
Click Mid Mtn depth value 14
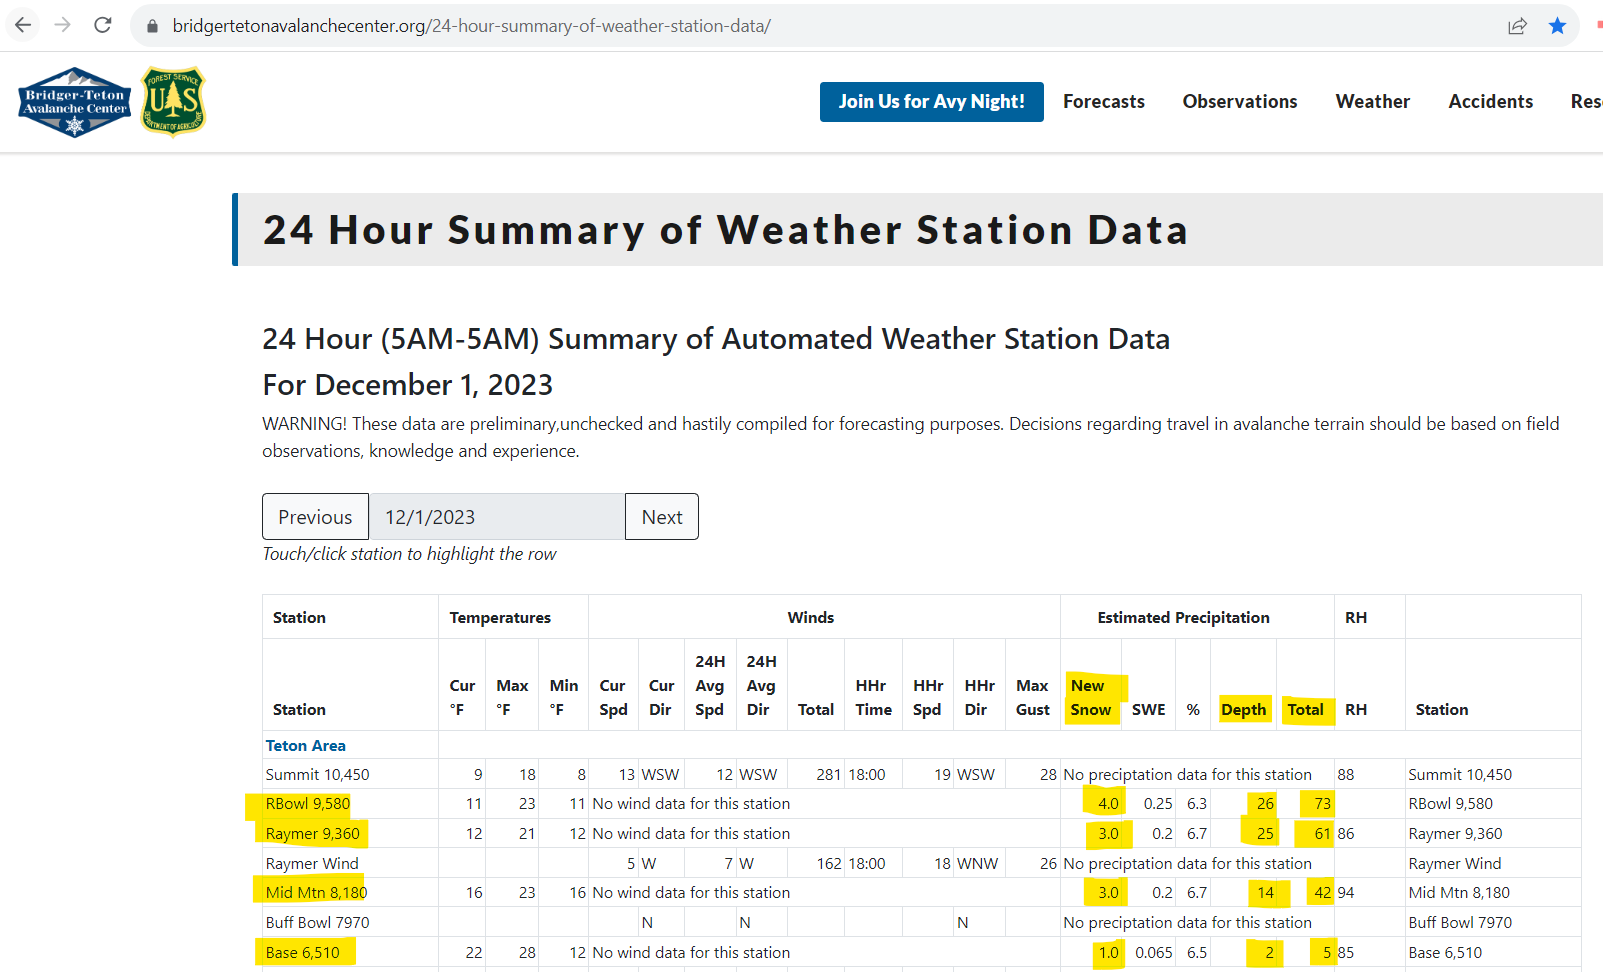click(1265, 893)
